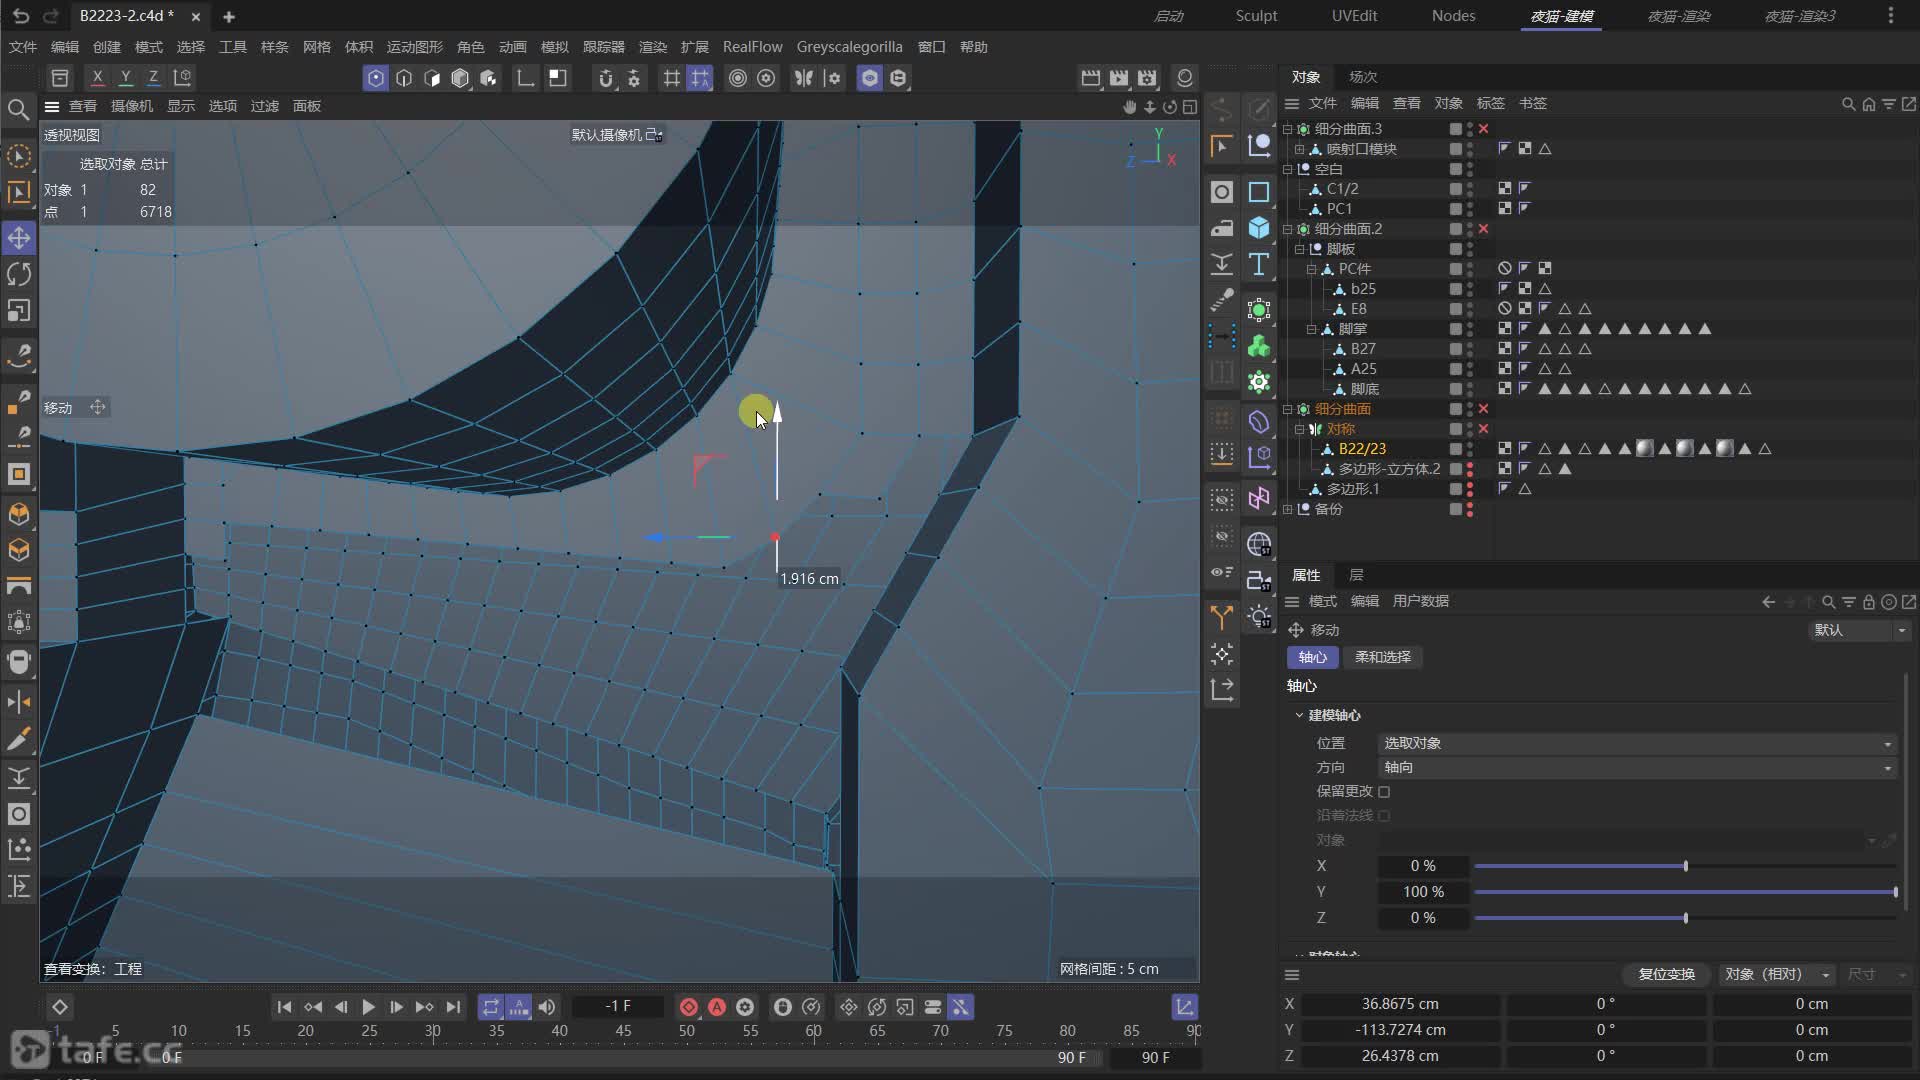1920x1080 pixels.
Task: Open the 方向 dropdown set to 轴向
Action: point(1636,768)
